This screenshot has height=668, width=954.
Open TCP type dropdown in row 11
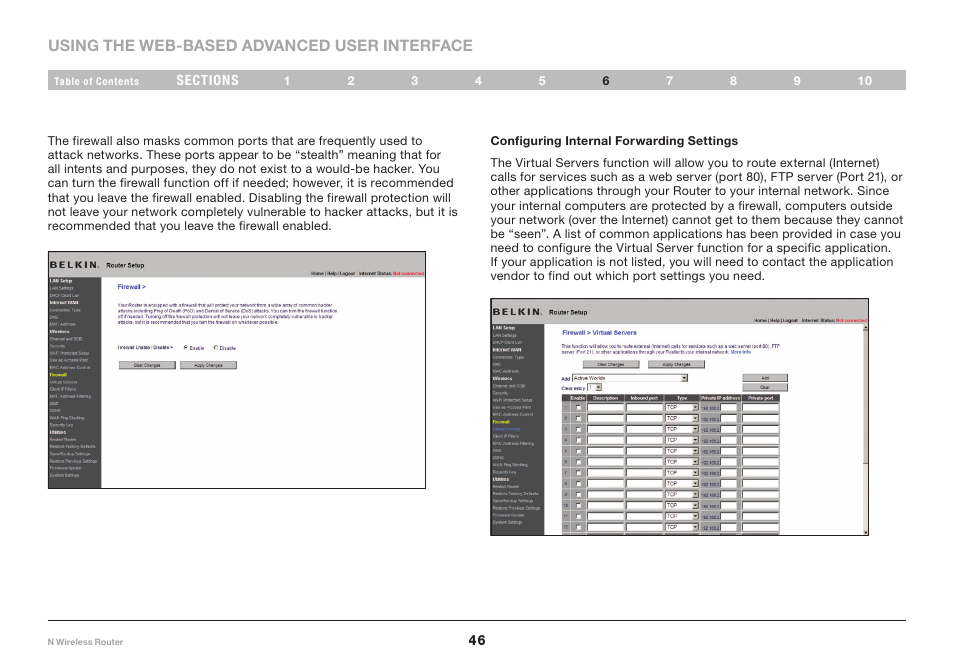coord(681,516)
